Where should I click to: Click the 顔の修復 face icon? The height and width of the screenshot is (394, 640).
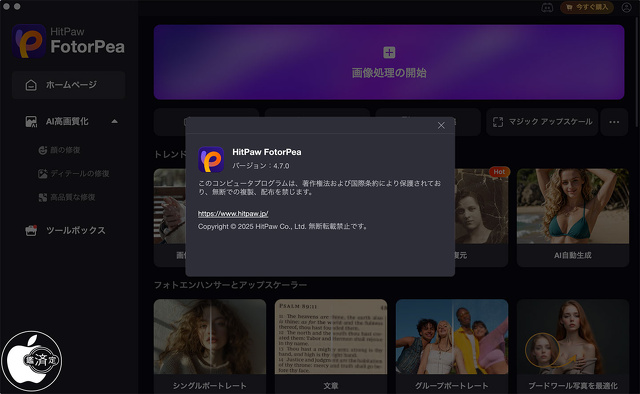[43, 150]
